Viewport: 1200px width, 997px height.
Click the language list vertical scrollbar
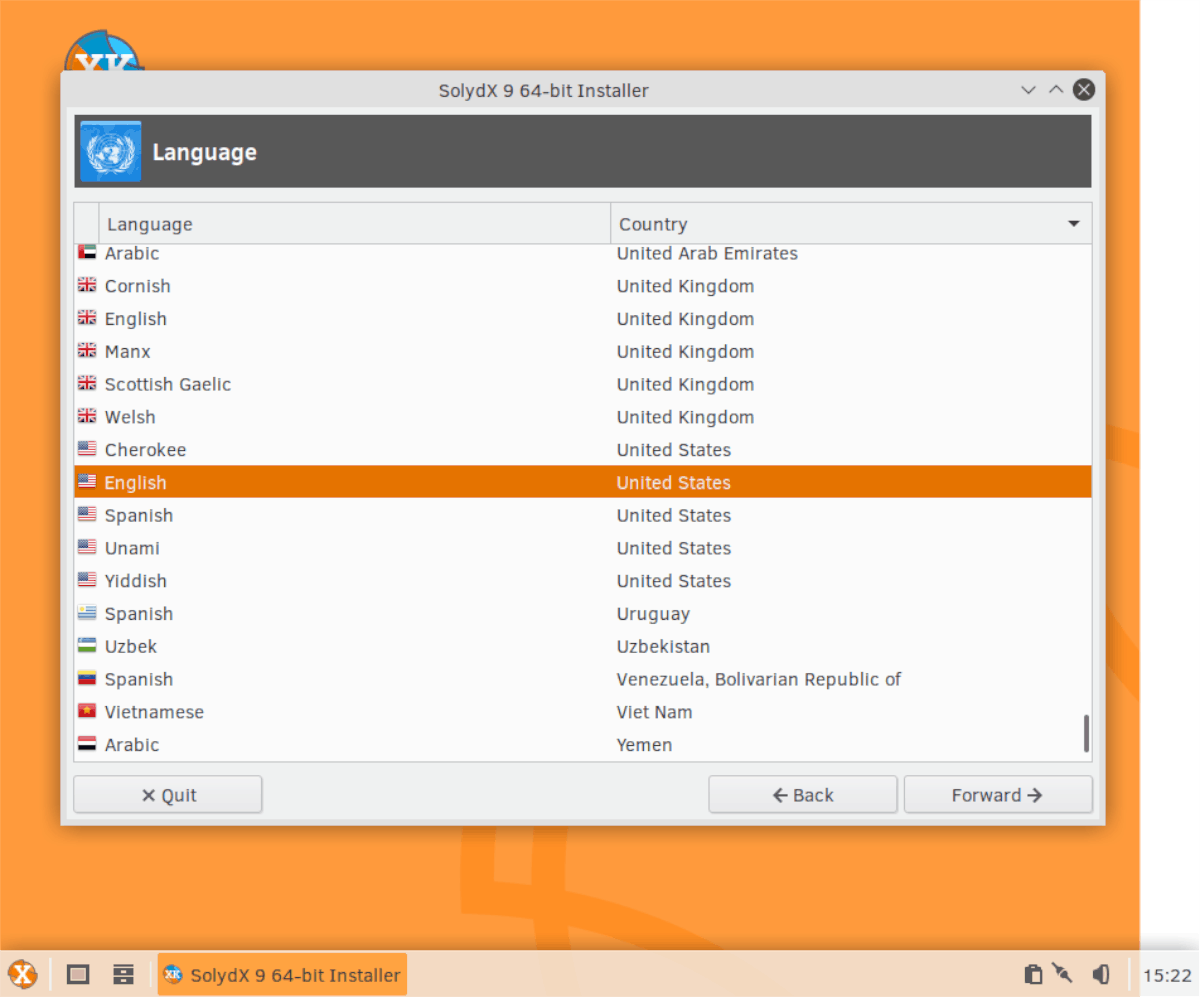click(x=1086, y=733)
